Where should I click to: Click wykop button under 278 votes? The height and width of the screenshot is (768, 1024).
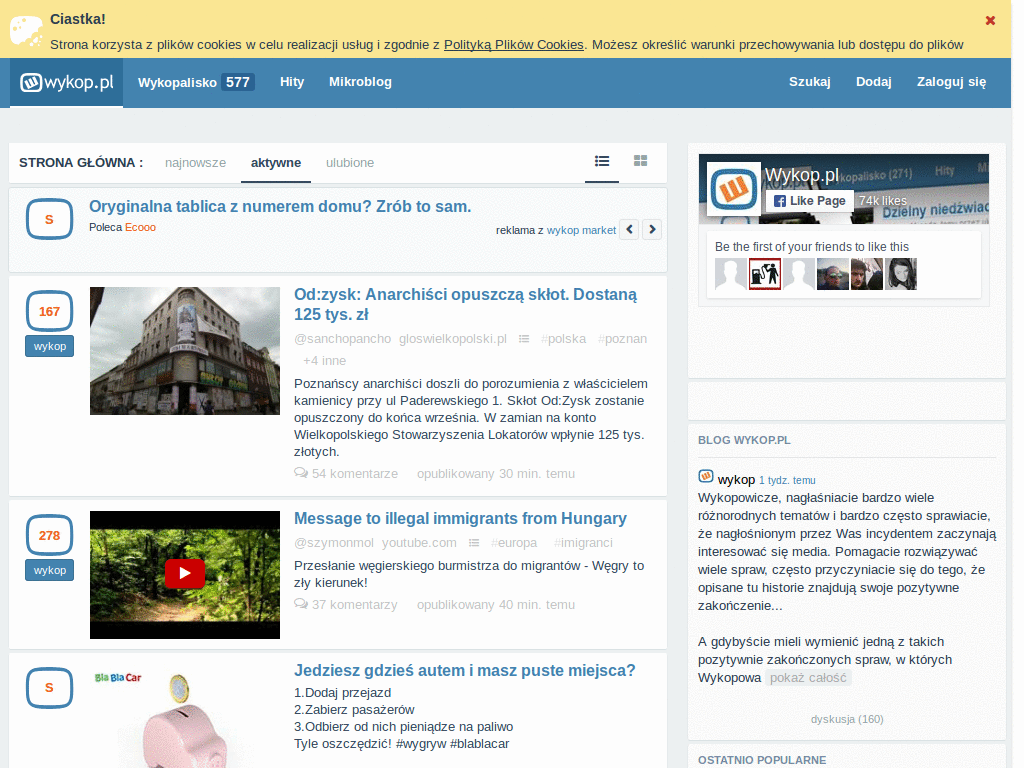pyautogui.click(x=50, y=570)
